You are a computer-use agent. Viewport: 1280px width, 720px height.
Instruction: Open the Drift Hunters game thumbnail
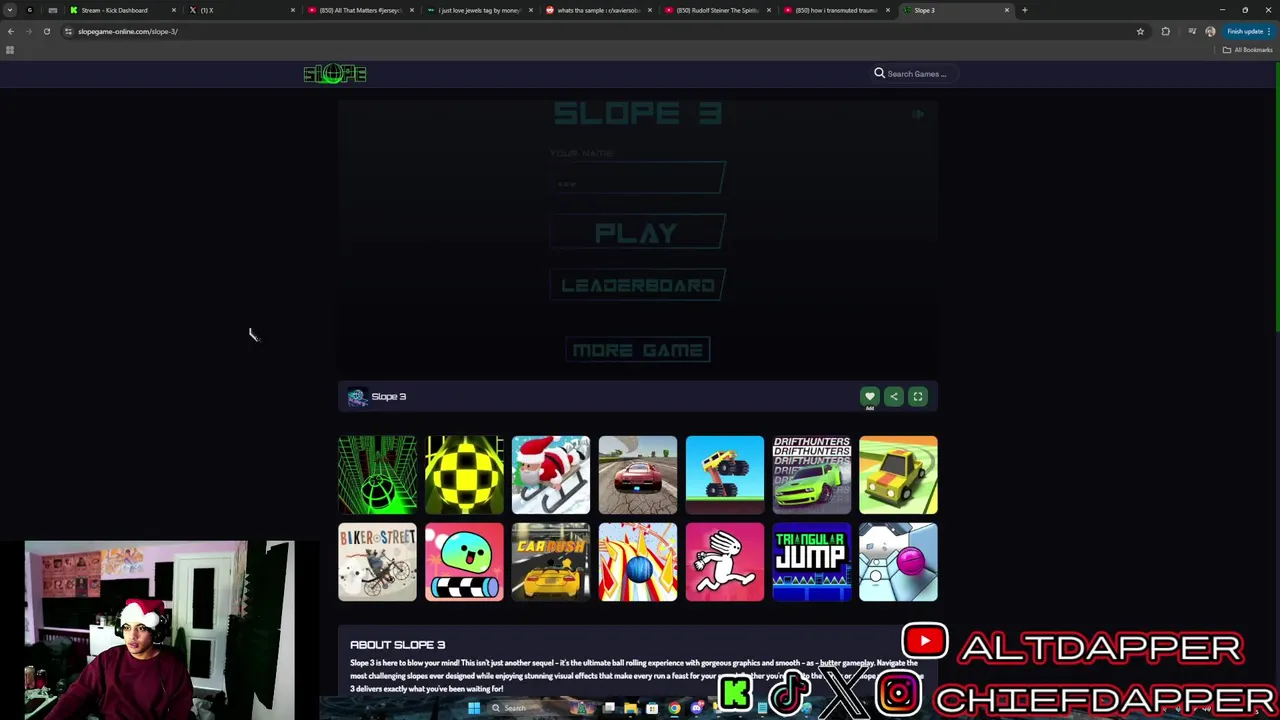tap(812, 475)
